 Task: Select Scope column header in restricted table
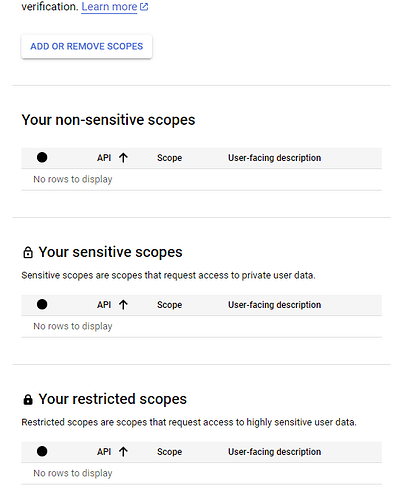[x=170, y=452]
